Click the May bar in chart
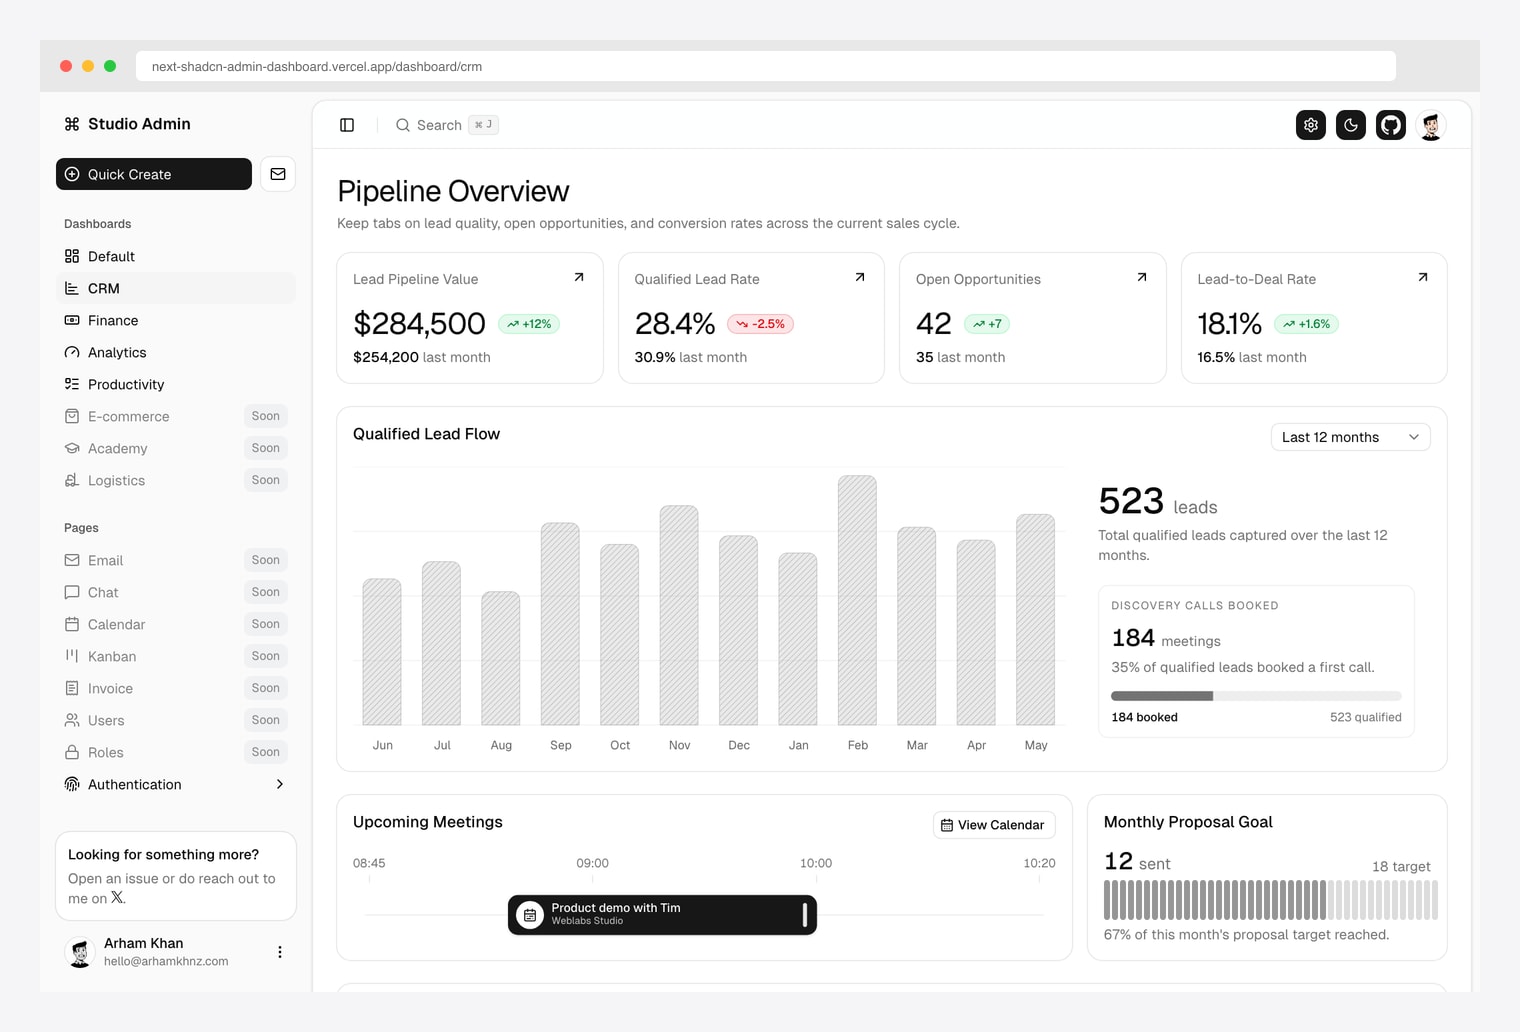The height and width of the screenshot is (1032, 1520). point(1035,619)
